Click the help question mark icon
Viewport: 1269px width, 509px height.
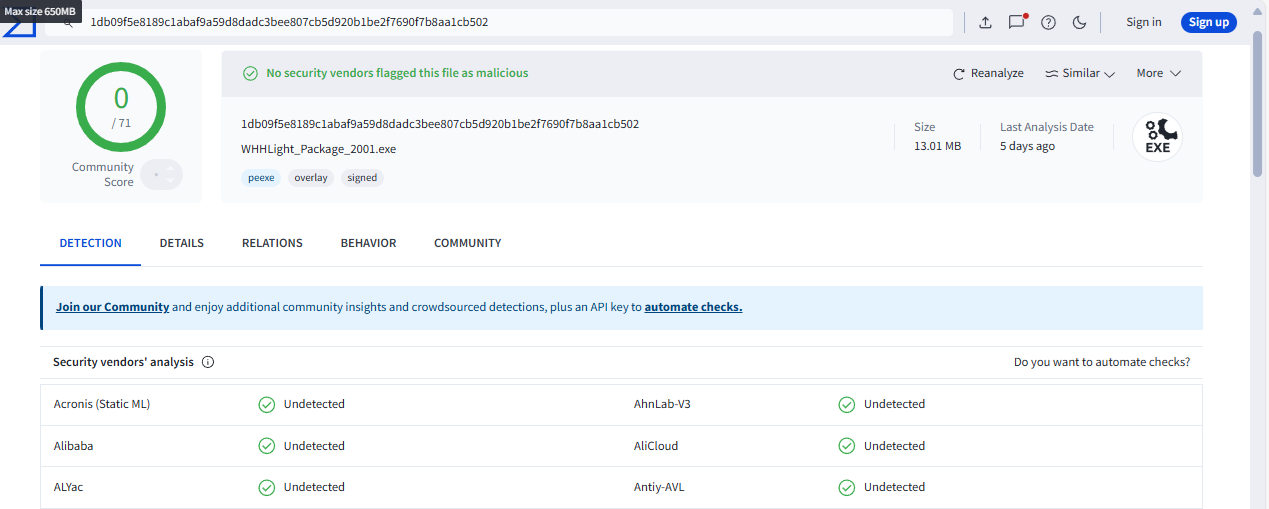click(x=1048, y=22)
